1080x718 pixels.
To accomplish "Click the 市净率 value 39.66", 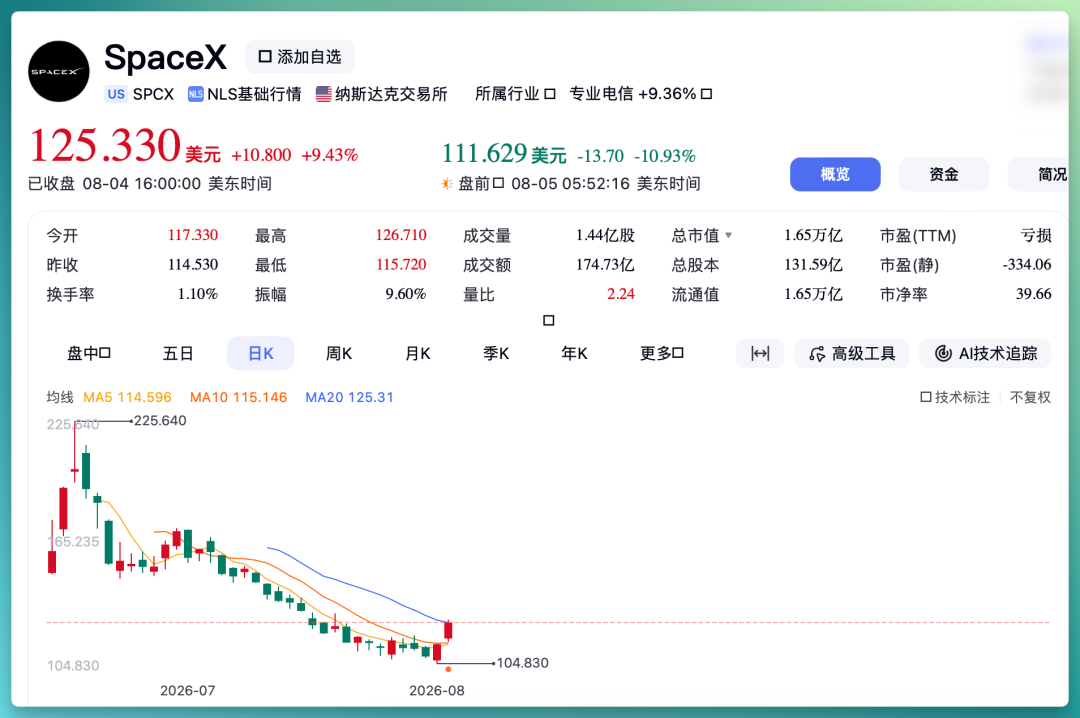I will tap(1034, 294).
